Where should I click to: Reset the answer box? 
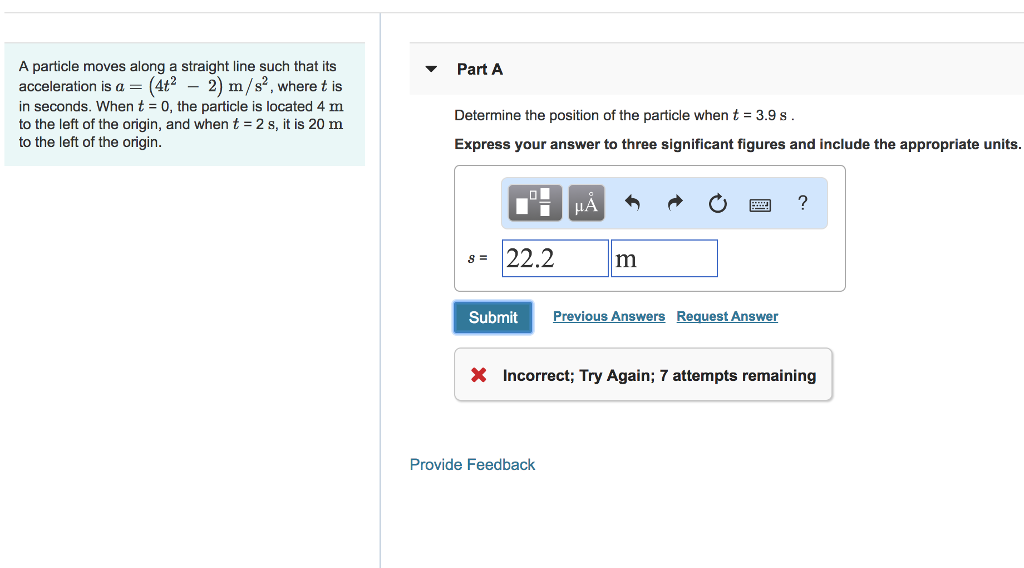coord(717,204)
